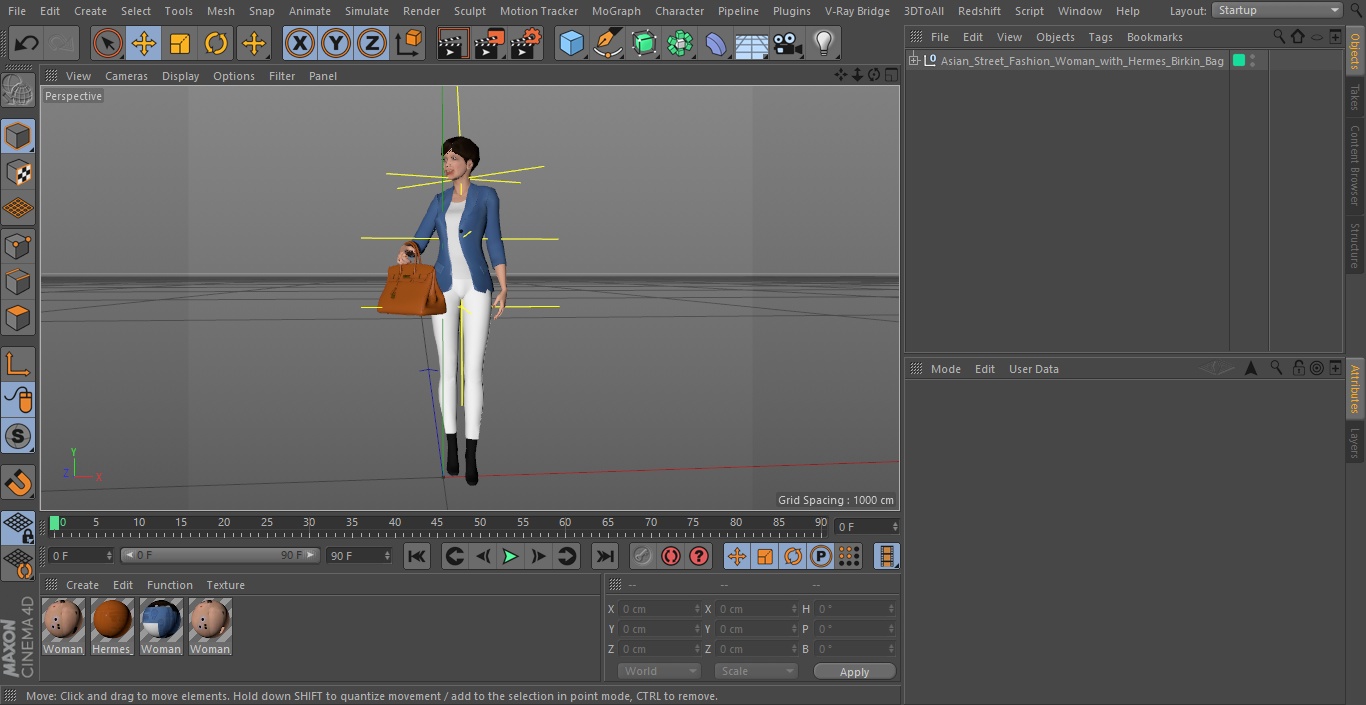This screenshot has width=1366, height=705.
Task: Activate the Move tool in top toolbar
Action: [x=144, y=43]
